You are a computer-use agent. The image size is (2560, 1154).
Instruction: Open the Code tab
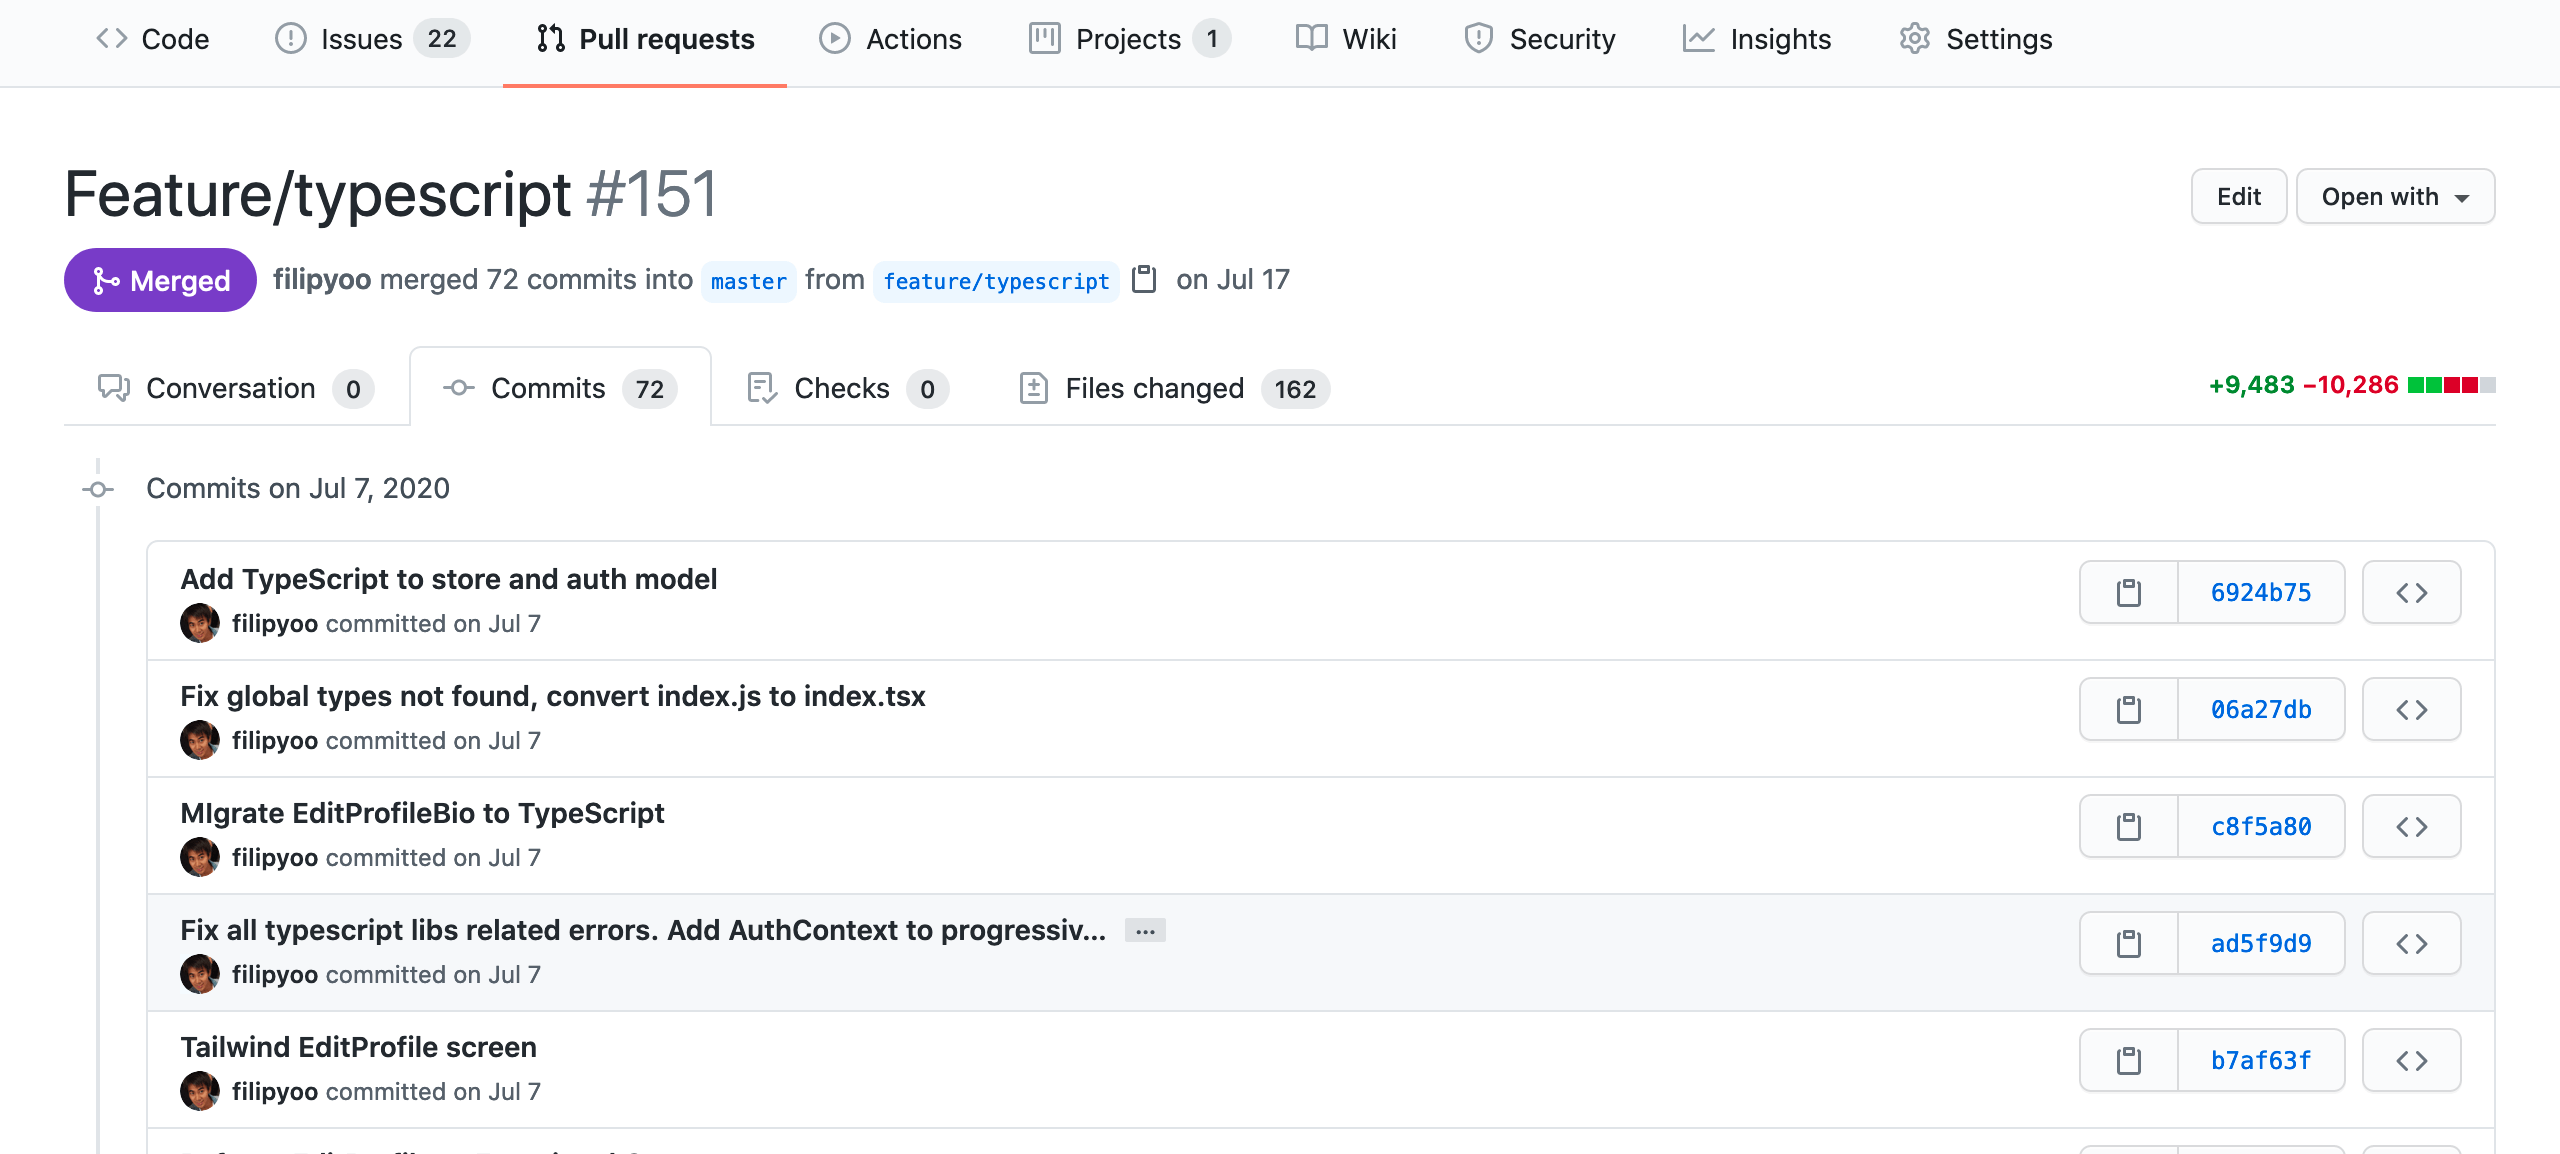[x=152, y=39]
